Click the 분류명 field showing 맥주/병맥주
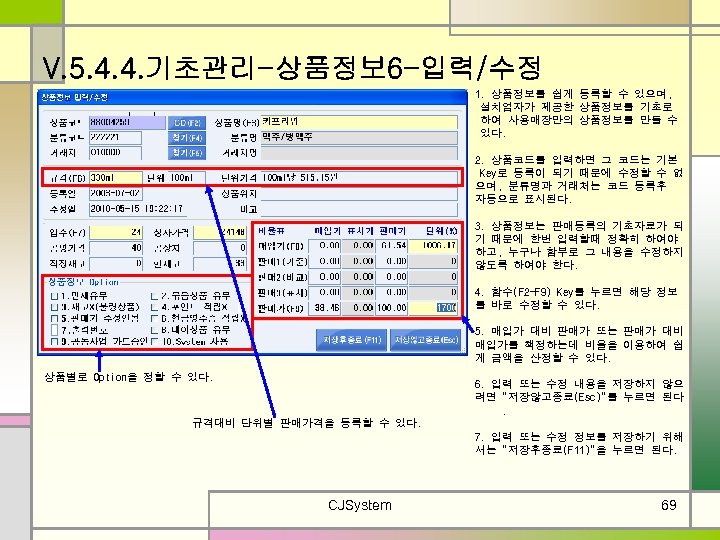 [360, 138]
